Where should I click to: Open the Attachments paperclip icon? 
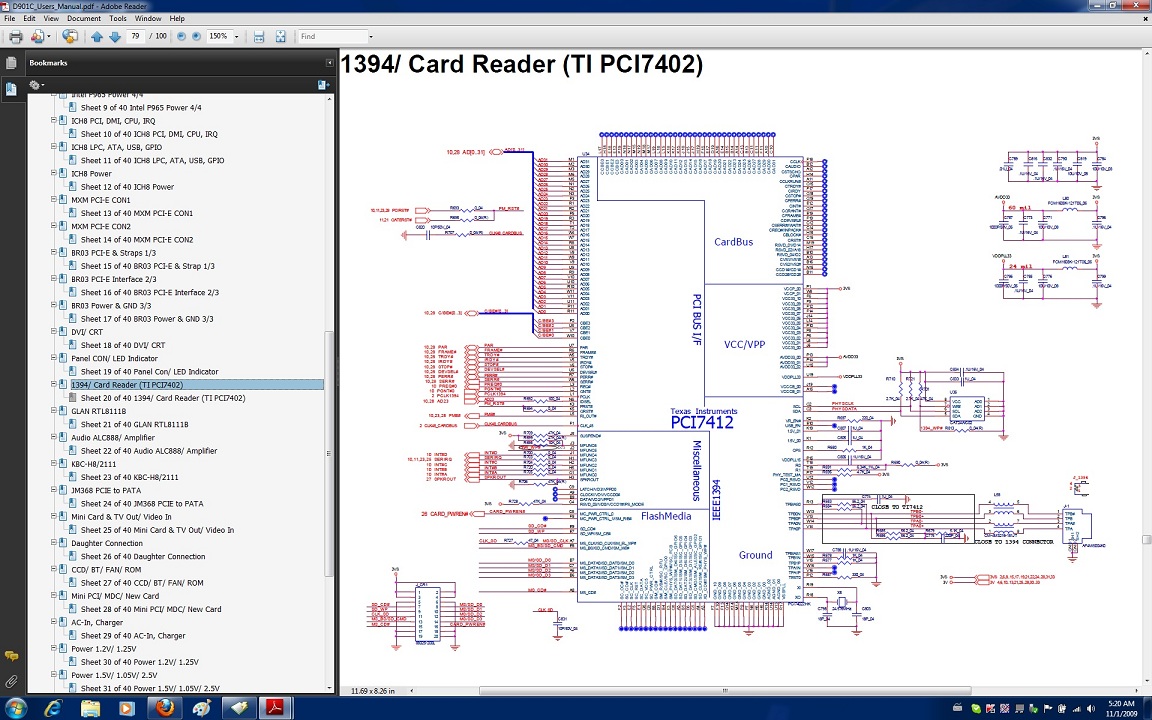pos(11,681)
